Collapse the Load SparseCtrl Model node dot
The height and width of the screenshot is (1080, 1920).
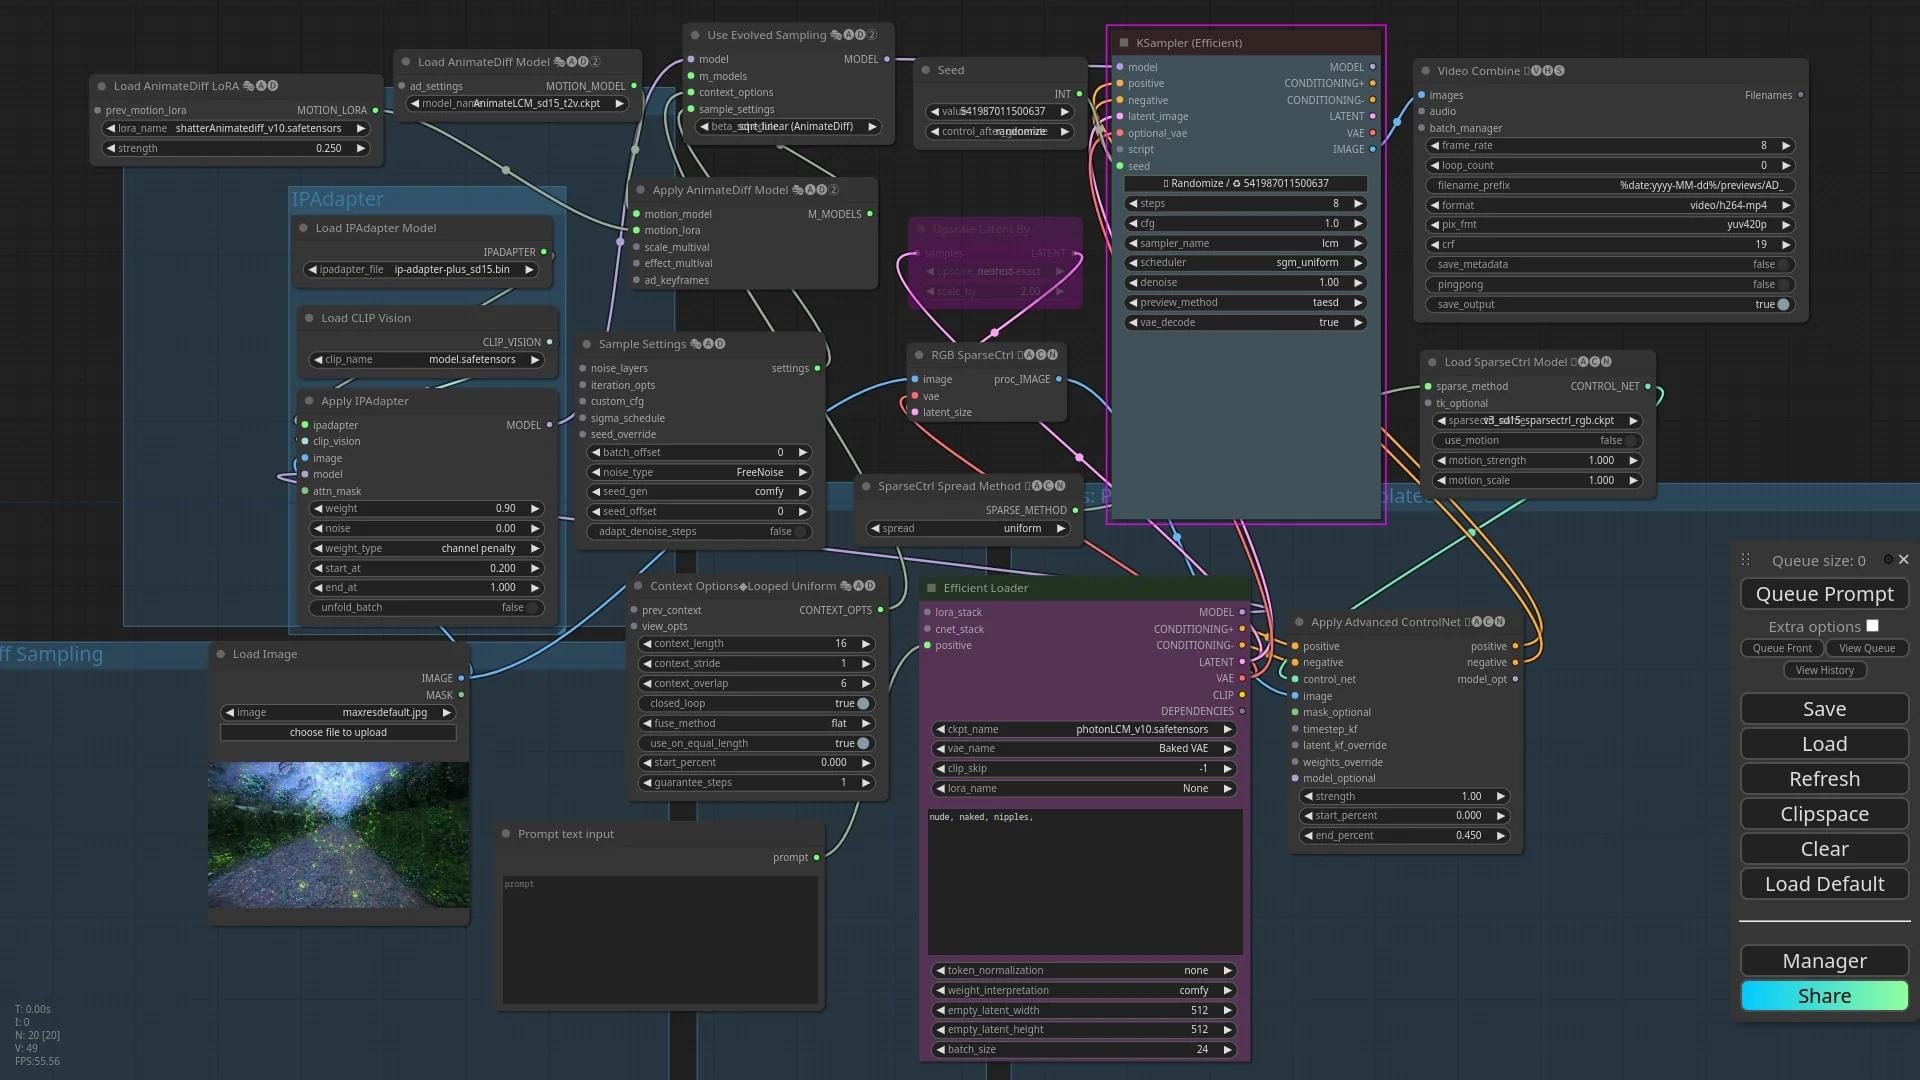1432,362
